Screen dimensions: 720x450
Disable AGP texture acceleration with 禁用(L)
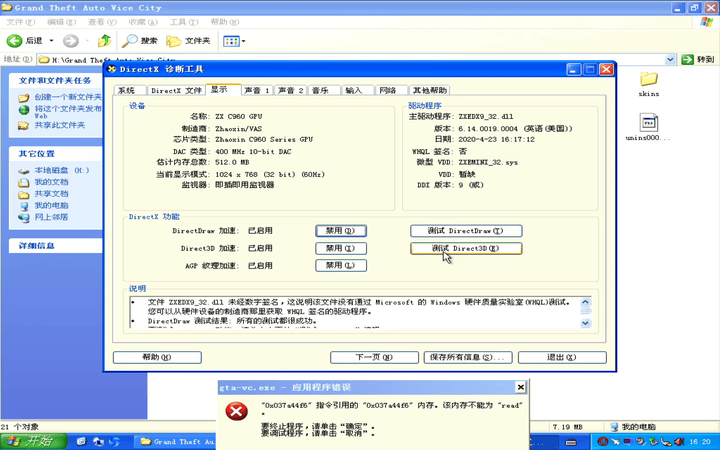click(341, 265)
